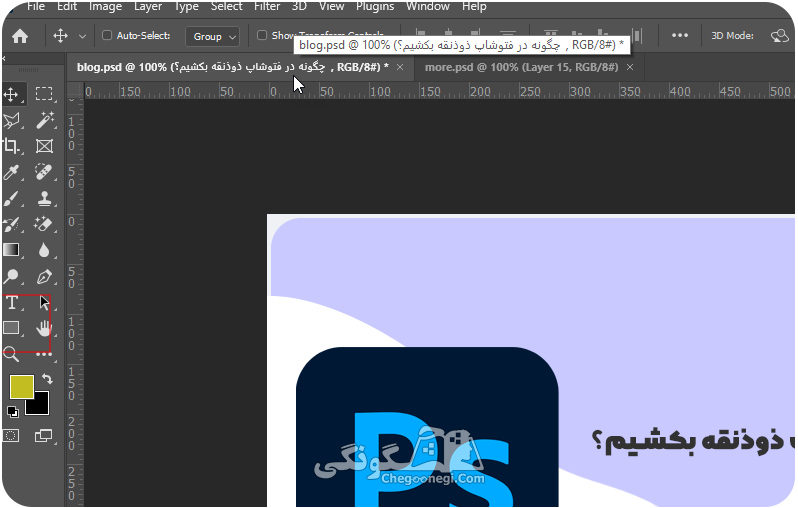Open the Plugins menu
798x508 pixels.
375,7
